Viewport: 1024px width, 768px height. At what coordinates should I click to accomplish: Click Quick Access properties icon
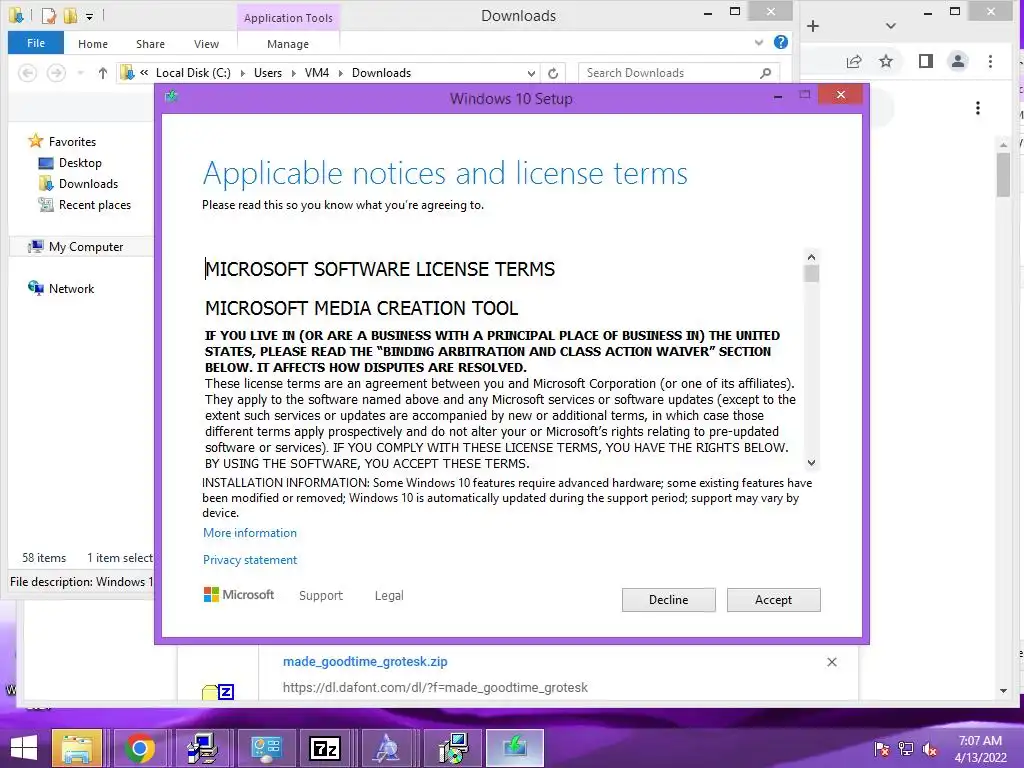coord(48,16)
